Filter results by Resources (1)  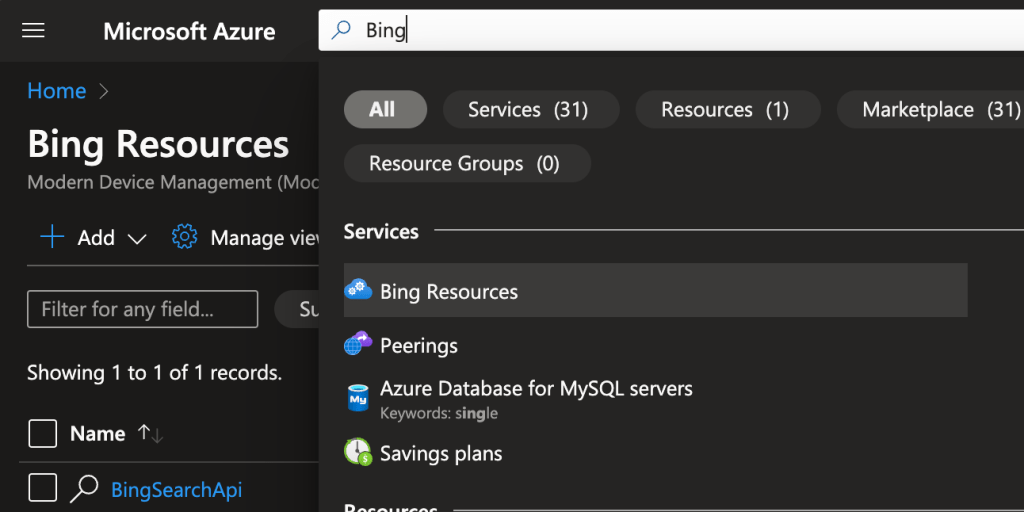(727, 109)
